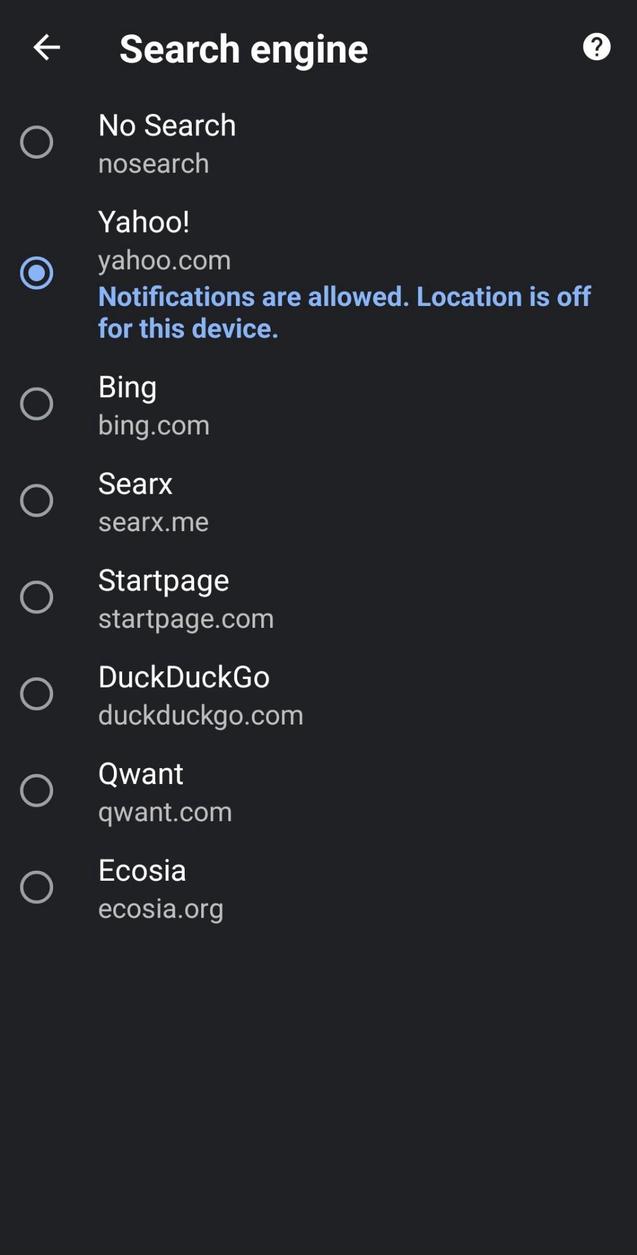Enable Startpage as search engine
This screenshot has height=1255, width=637.
click(36, 596)
